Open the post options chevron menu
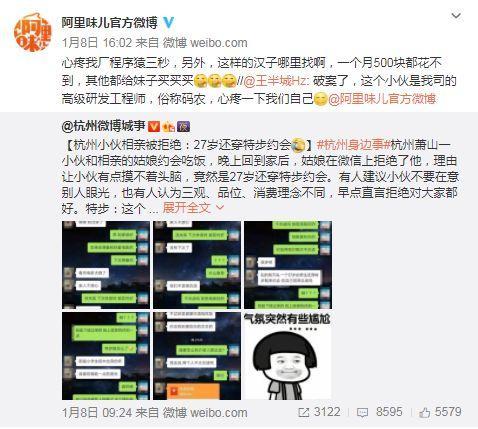 point(456,16)
